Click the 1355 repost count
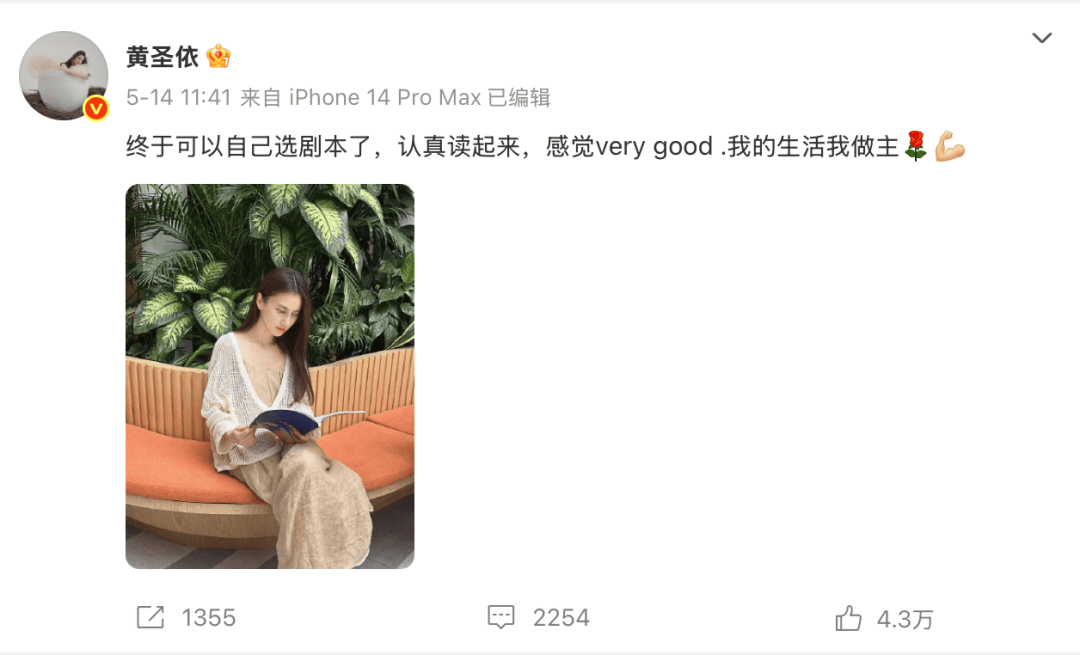The width and height of the screenshot is (1080, 655). tap(209, 618)
